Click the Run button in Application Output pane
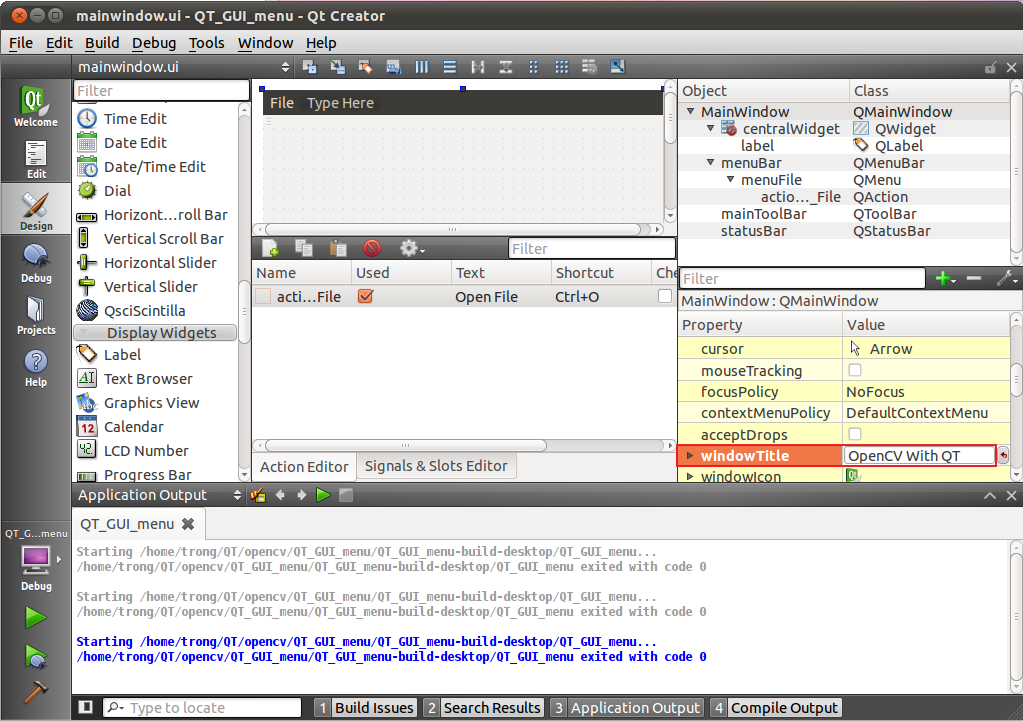Viewport: 1023px width, 721px height. 322,494
